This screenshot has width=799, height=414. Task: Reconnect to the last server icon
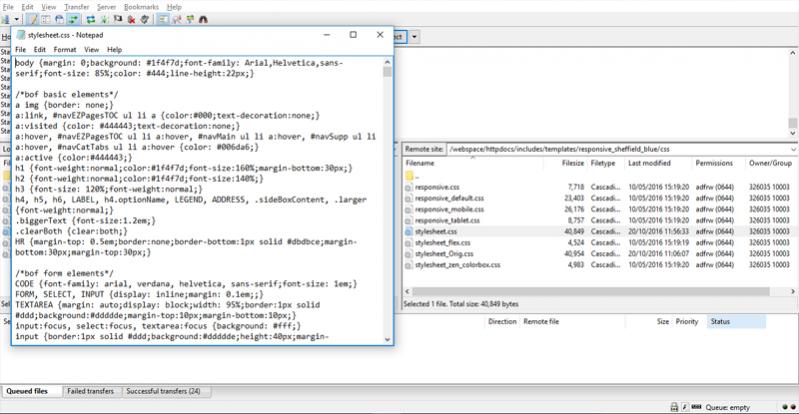click(145, 19)
